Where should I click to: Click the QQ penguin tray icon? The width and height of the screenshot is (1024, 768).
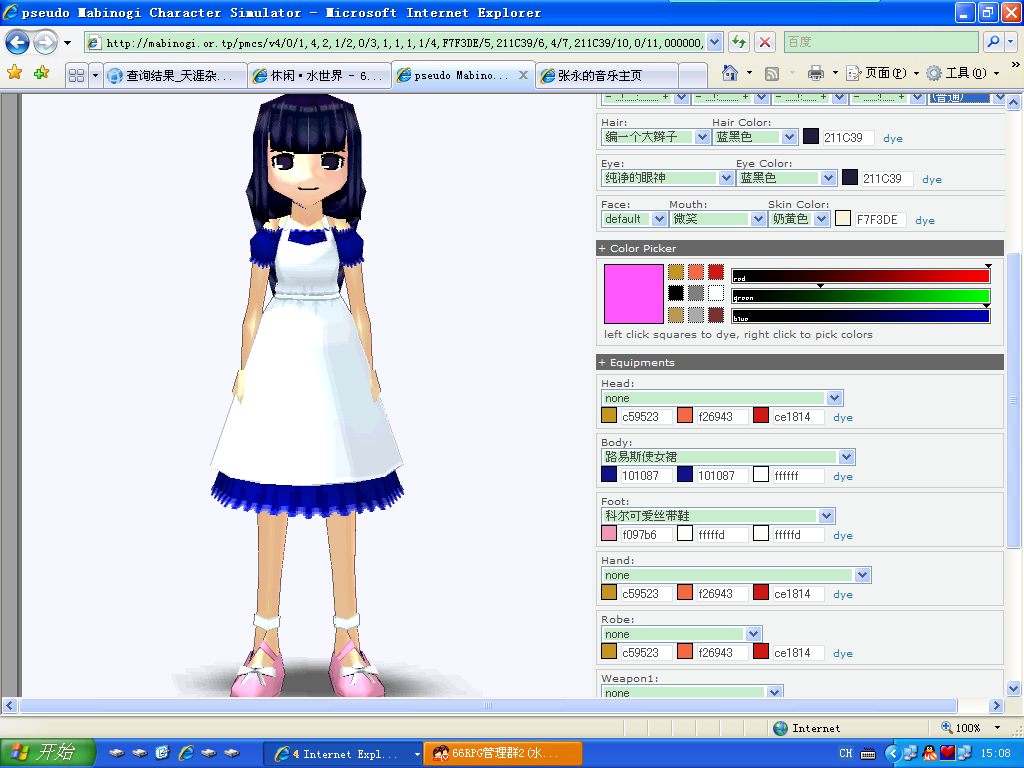coord(929,753)
